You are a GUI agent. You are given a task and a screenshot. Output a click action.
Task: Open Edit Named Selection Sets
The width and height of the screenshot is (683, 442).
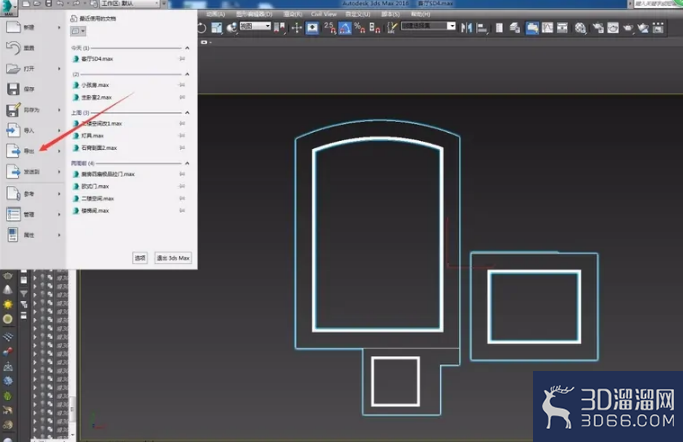tap(392, 28)
